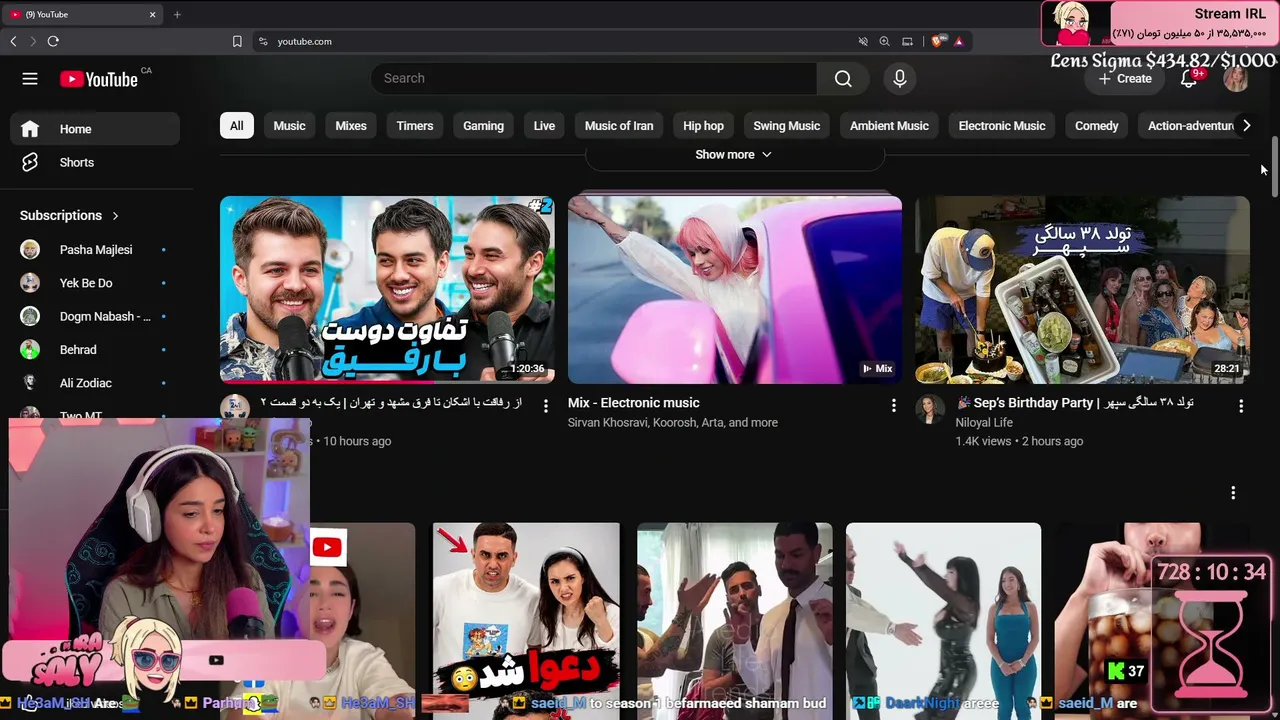Click the crossed-out eye icon in the address bar
Image resolution: width=1280 pixels, height=720 pixels.
click(x=863, y=41)
